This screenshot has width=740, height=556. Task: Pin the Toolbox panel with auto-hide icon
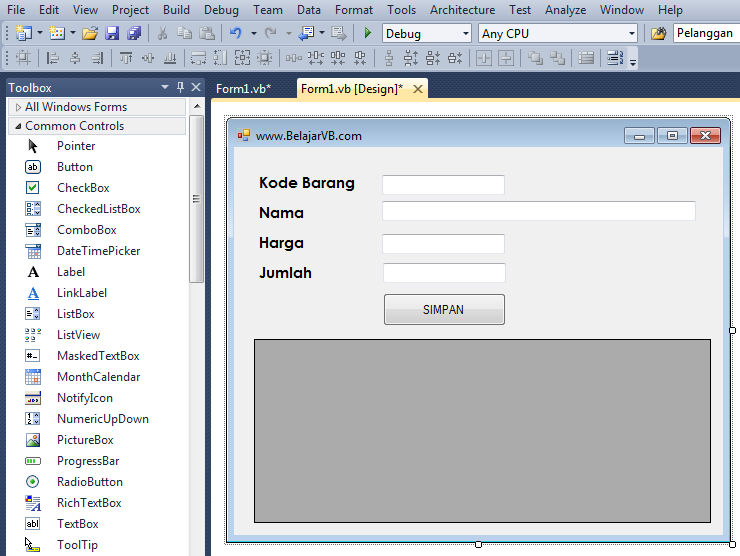[180, 87]
